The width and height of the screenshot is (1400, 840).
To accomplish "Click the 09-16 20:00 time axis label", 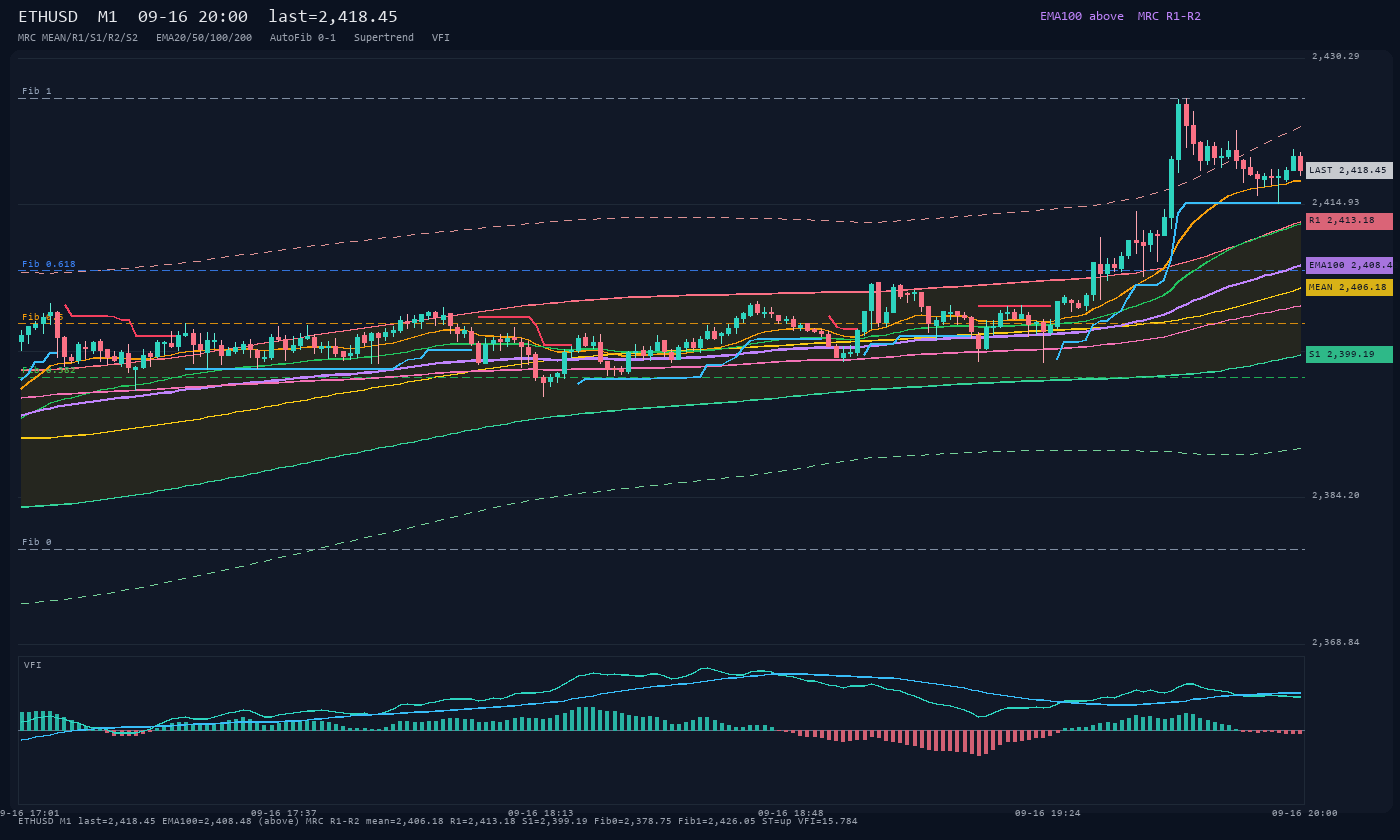I will pyautogui.click(x=1304, y=813).
